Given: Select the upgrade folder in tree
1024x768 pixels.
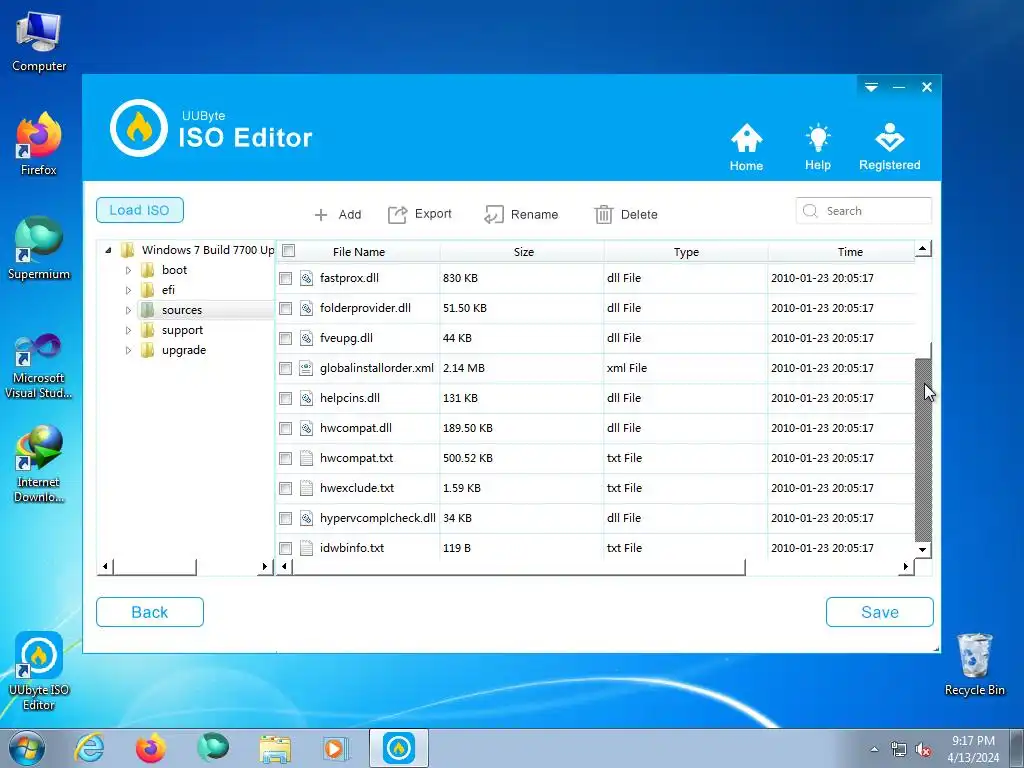Looking at the screenshot, I should (184, 350).
